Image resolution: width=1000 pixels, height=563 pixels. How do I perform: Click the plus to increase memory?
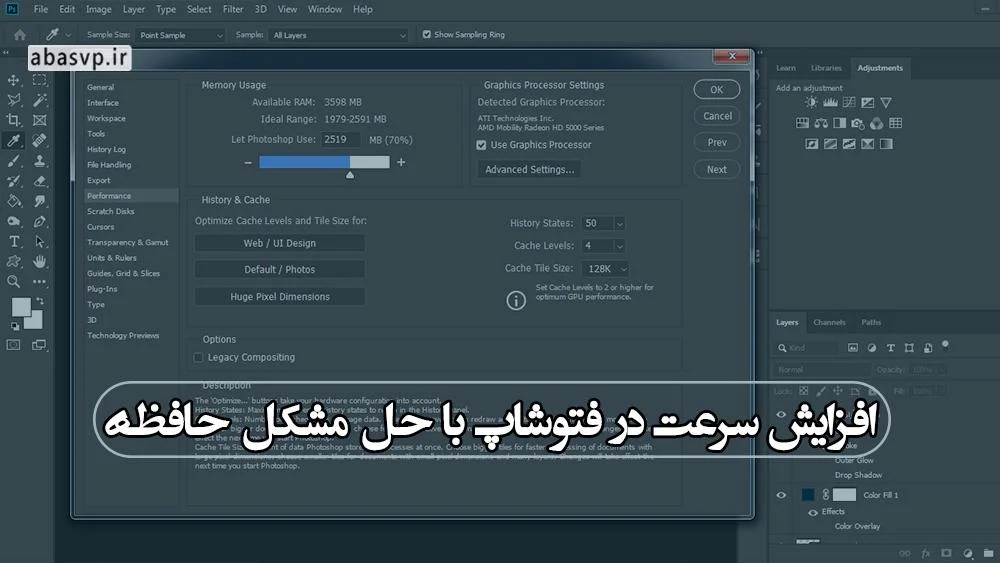pos(401,163)
